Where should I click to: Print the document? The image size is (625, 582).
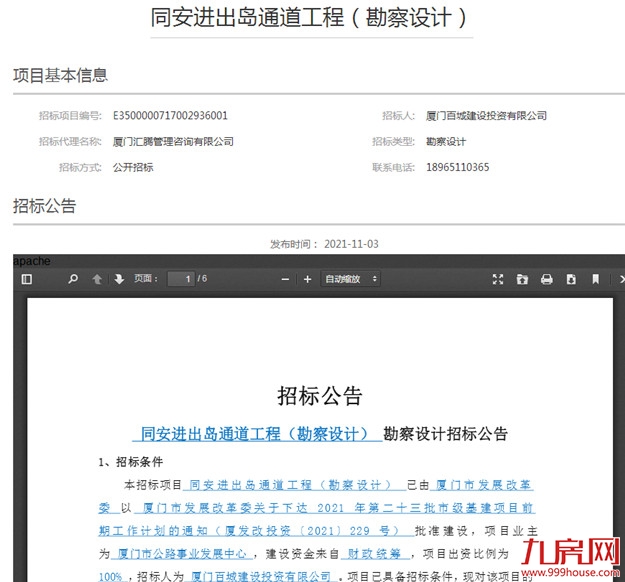tap(546, 279)
